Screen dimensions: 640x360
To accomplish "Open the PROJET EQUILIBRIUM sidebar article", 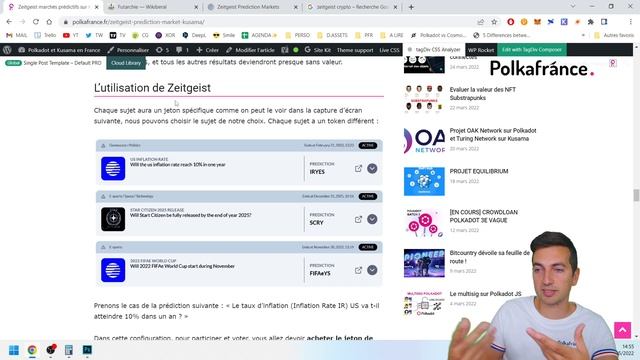I will click(479, 171).
